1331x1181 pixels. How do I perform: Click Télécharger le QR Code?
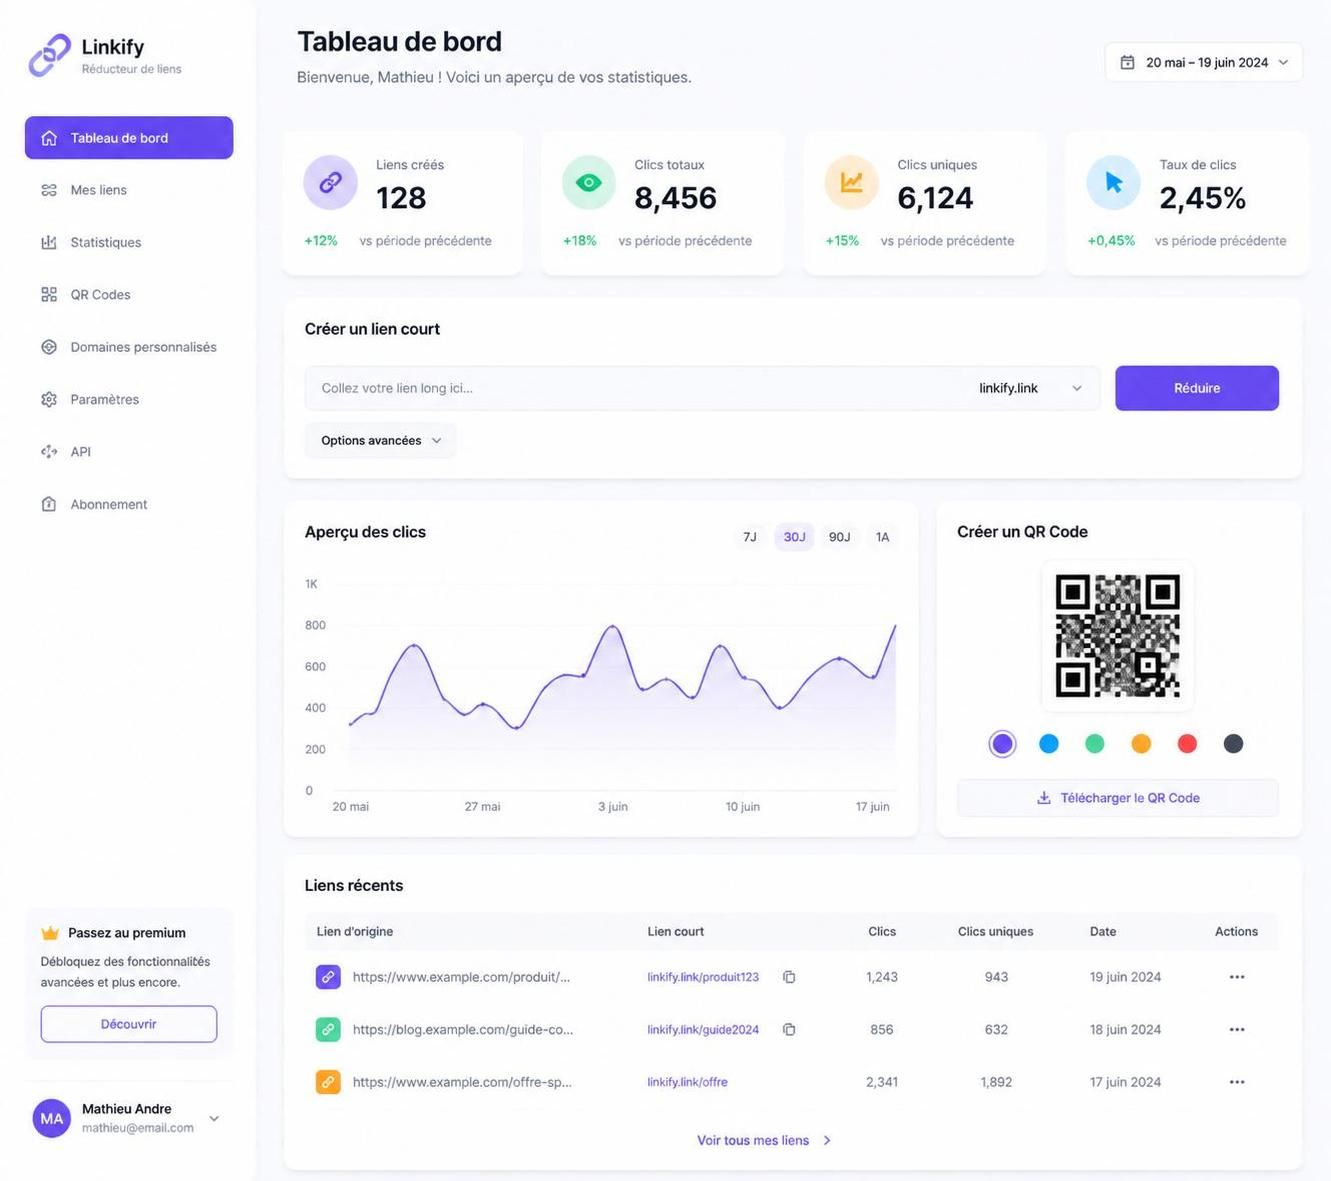point(1118,798)
